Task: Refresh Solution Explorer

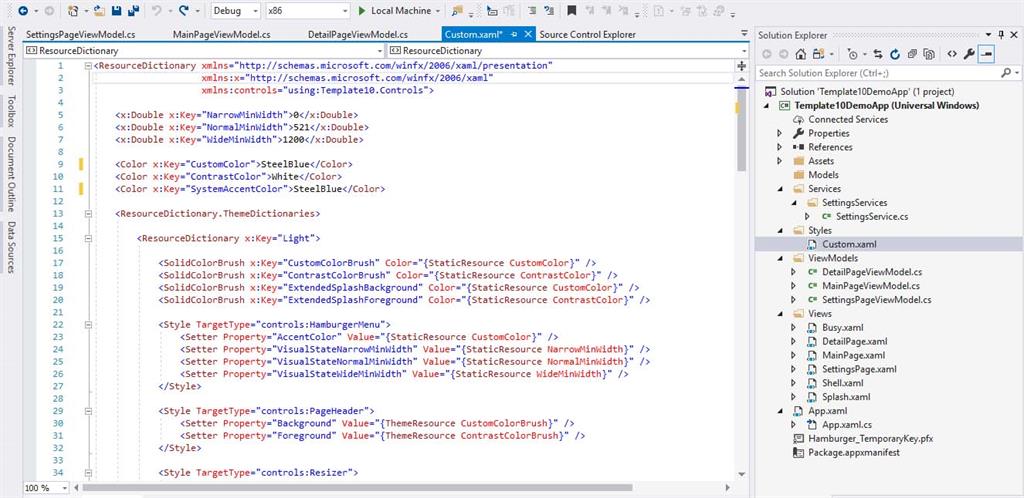Action: (x=895, y=54)
